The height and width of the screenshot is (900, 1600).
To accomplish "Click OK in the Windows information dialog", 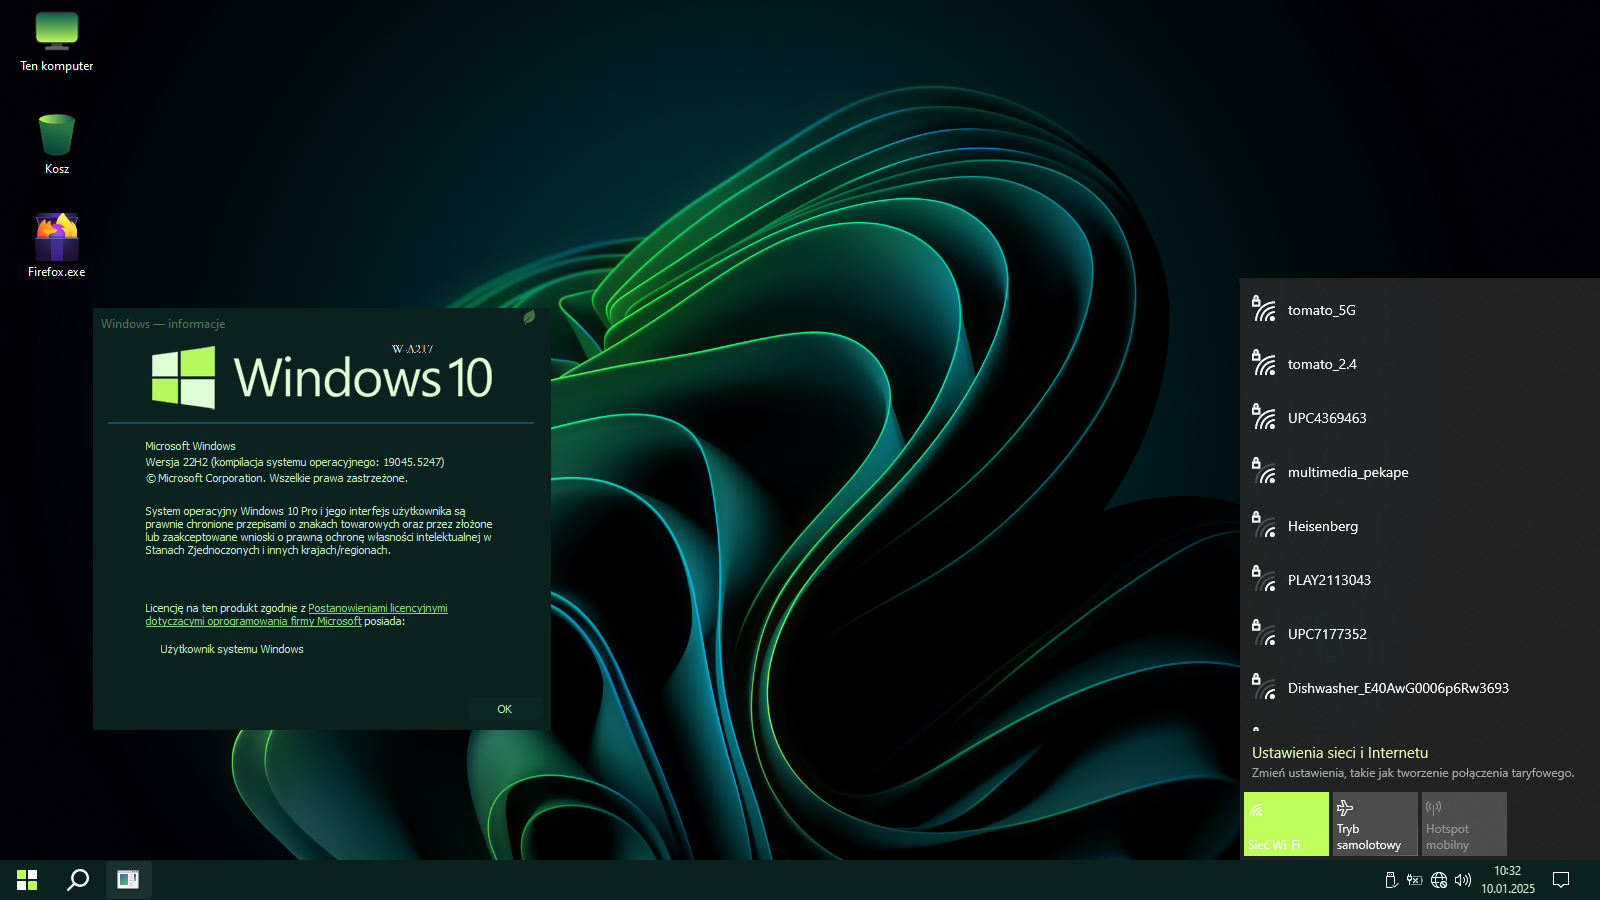I will pyautogui.click(x=504, y=709).
